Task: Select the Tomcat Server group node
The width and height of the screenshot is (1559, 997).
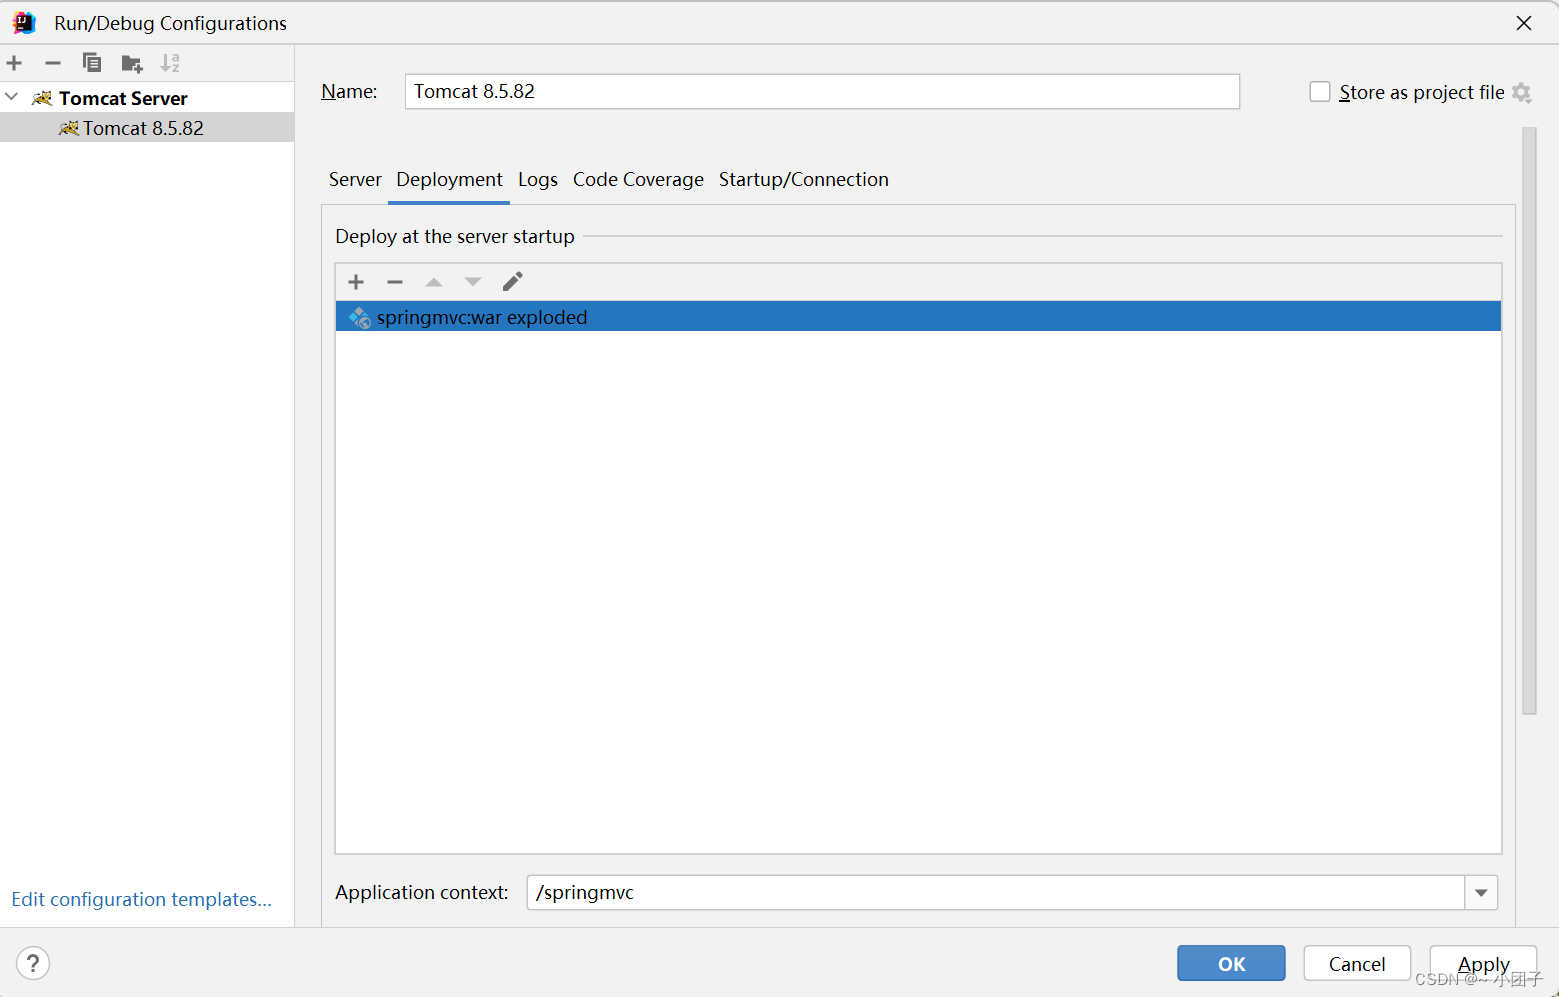Action: pos(147,98)
